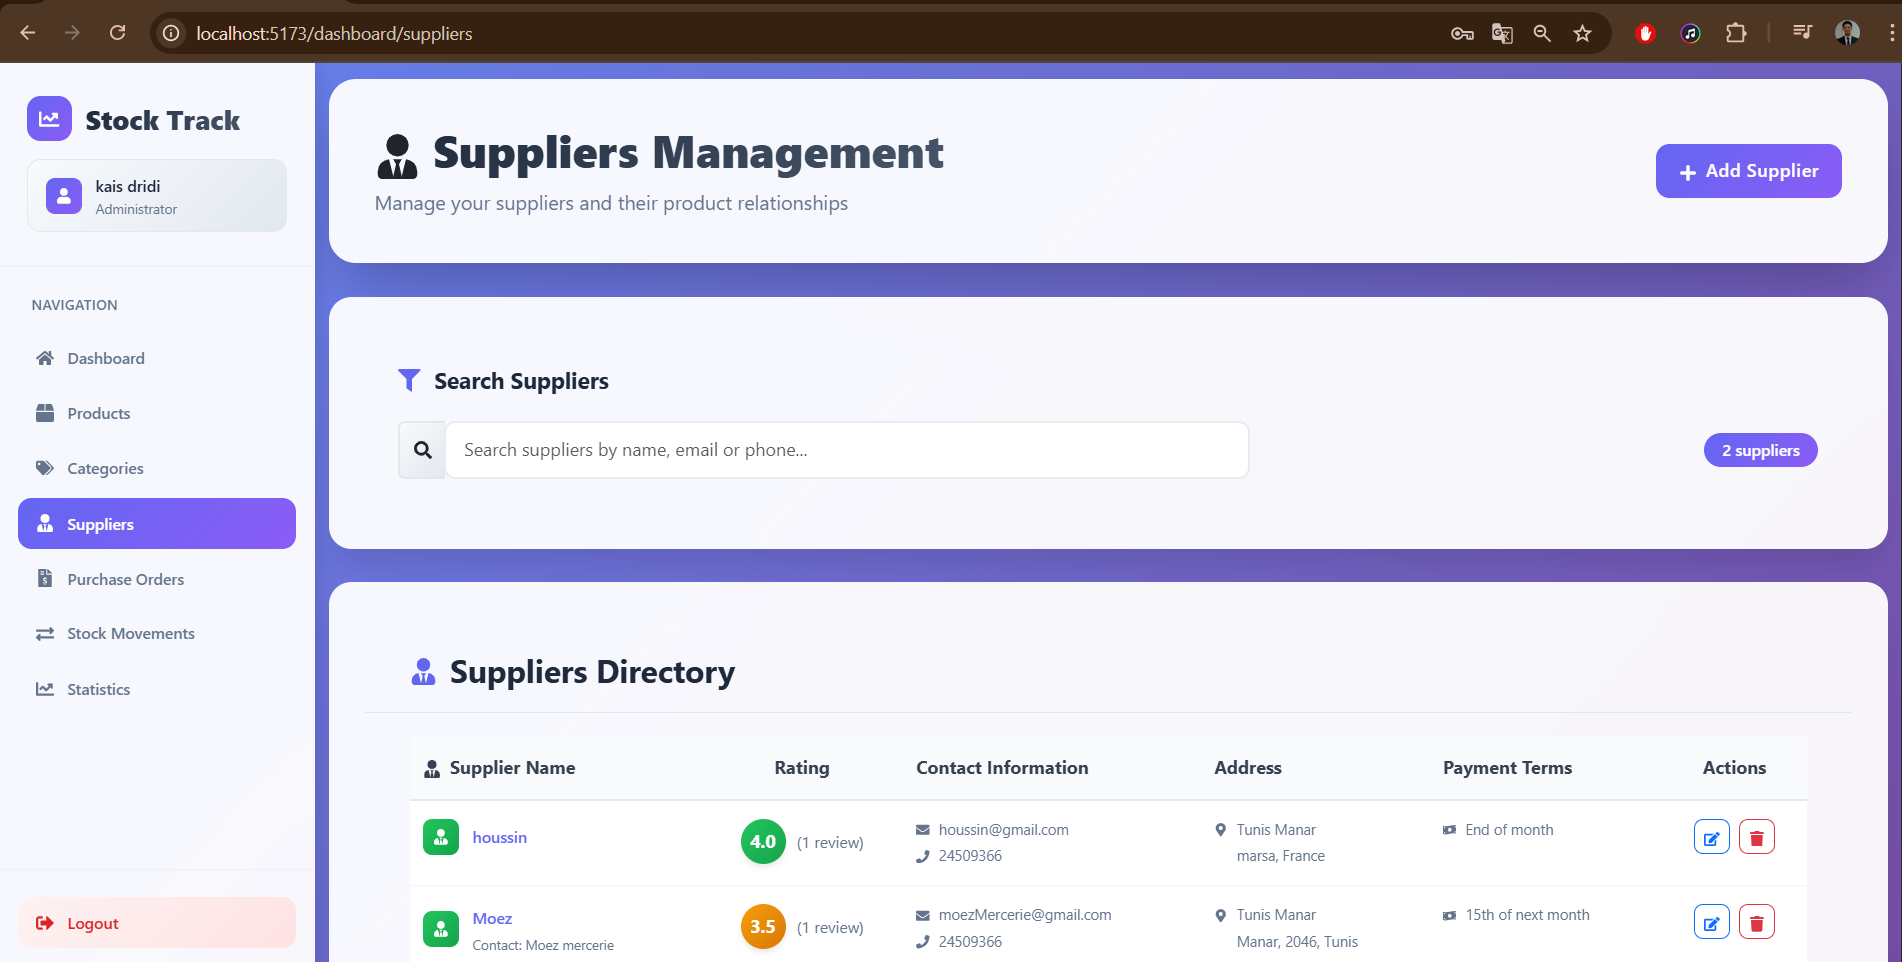Click the Stock Track logo icon
1902x962 pixels.
[49, 119]
